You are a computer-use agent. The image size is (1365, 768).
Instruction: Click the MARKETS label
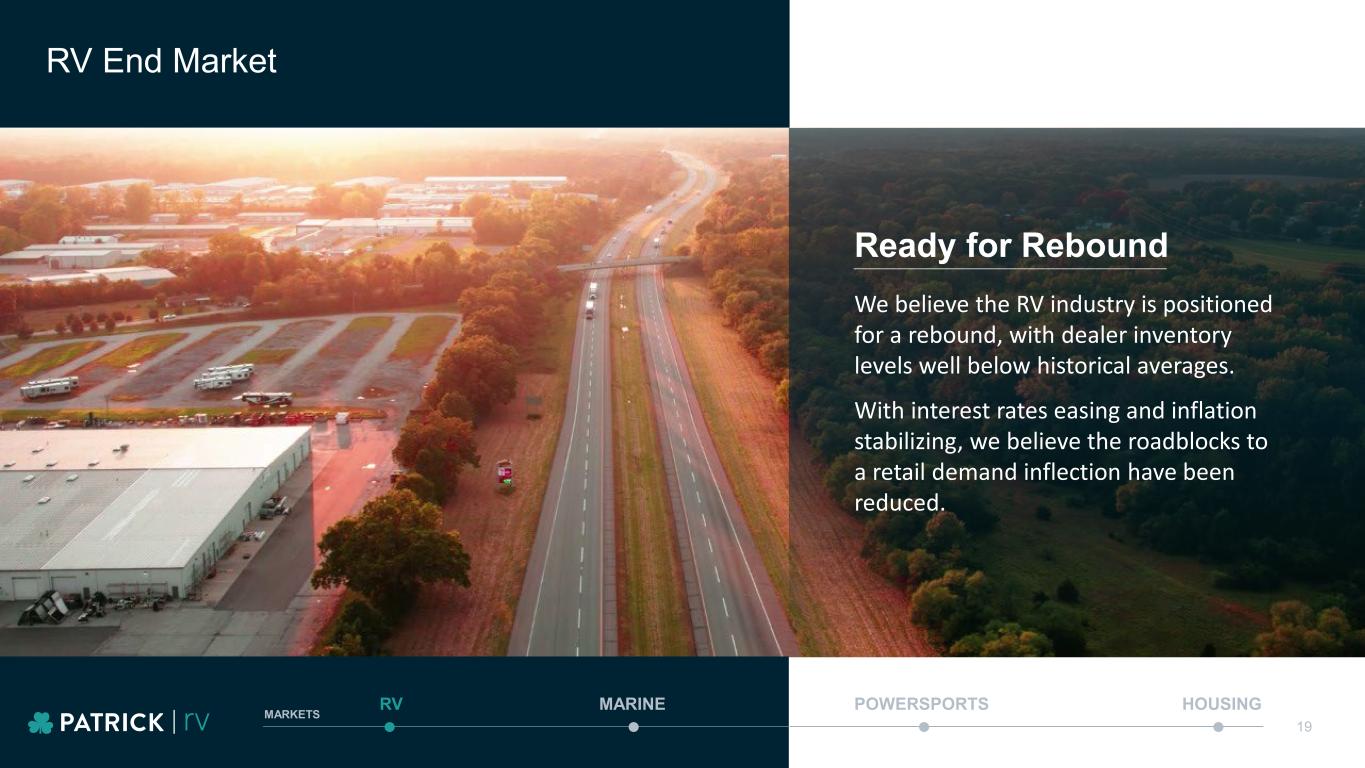(292, 714)
